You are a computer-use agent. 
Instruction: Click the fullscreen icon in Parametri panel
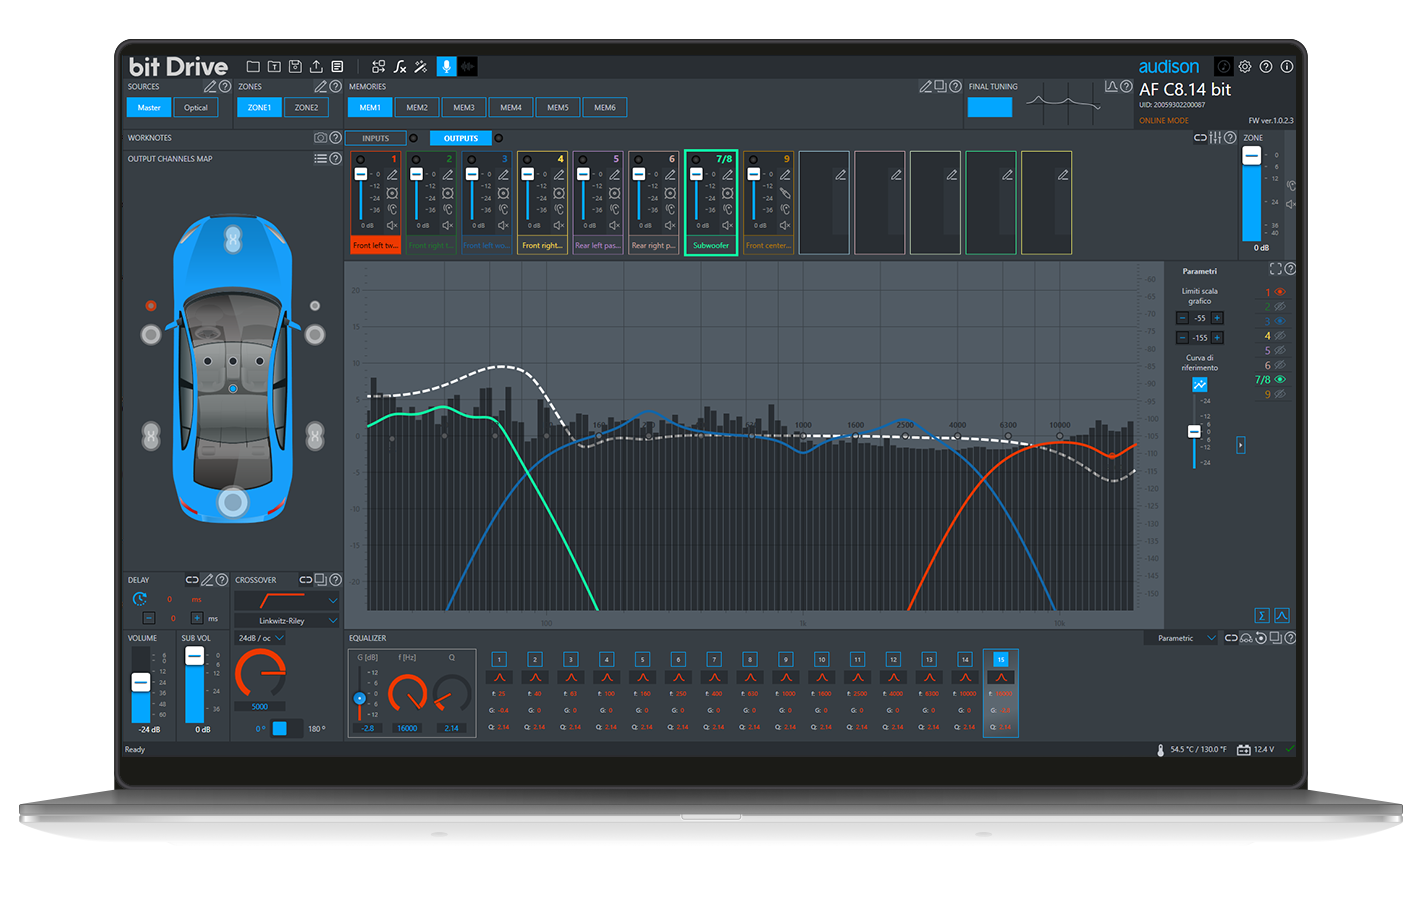[1275, 269]
